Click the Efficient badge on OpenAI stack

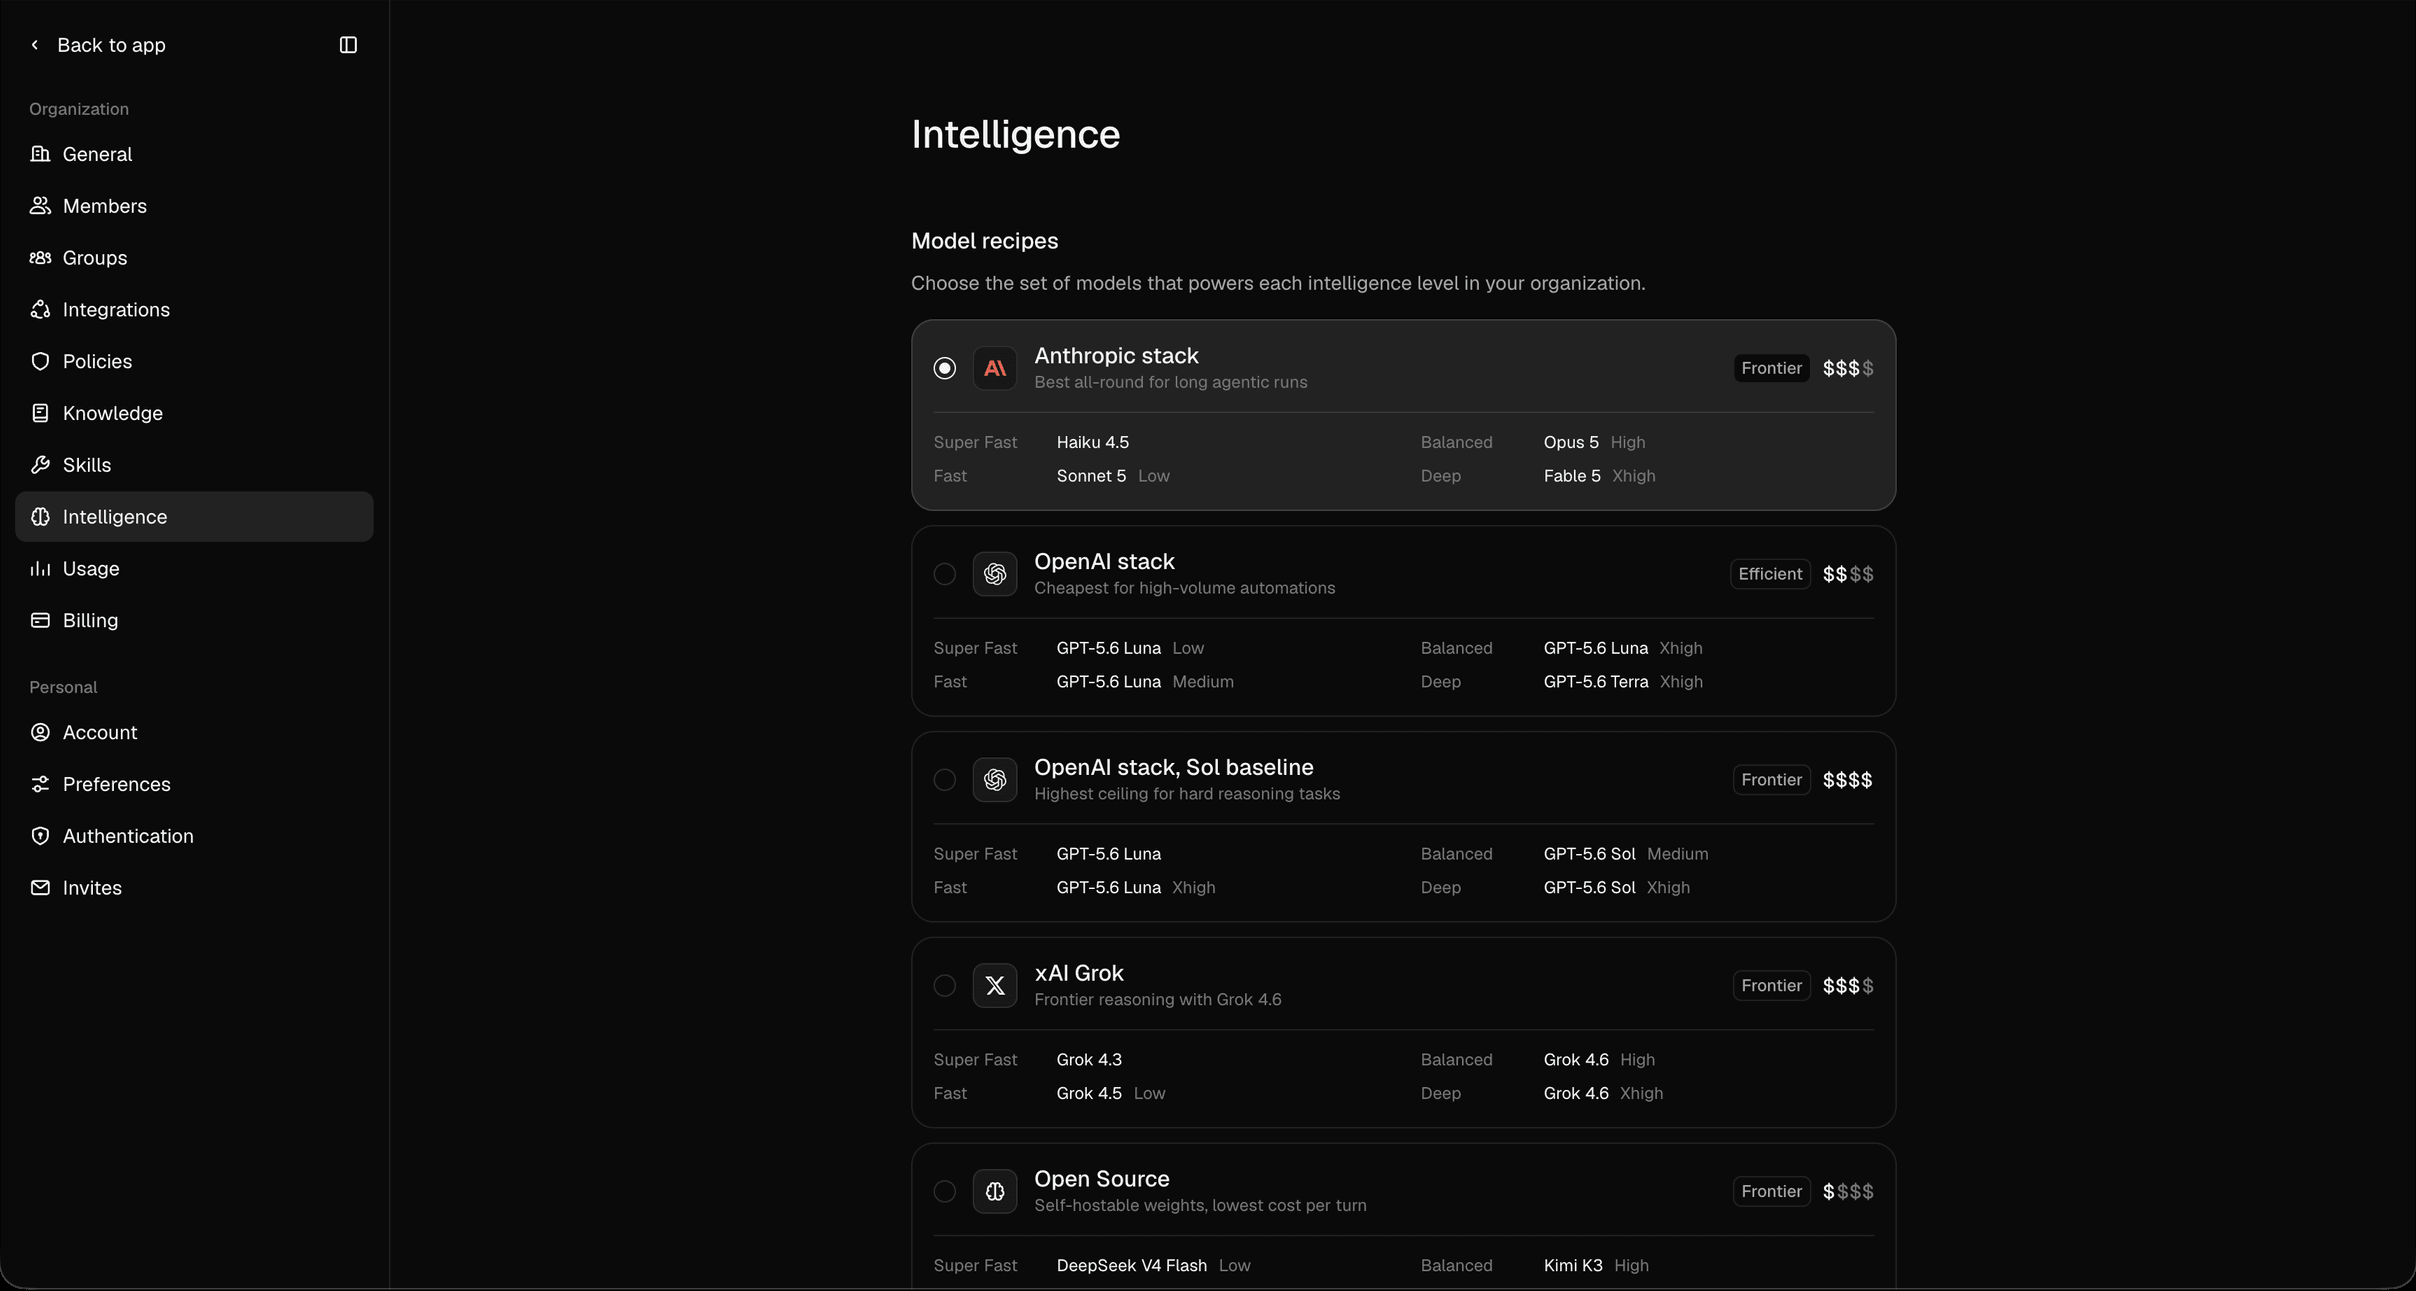coord(1770,574)
